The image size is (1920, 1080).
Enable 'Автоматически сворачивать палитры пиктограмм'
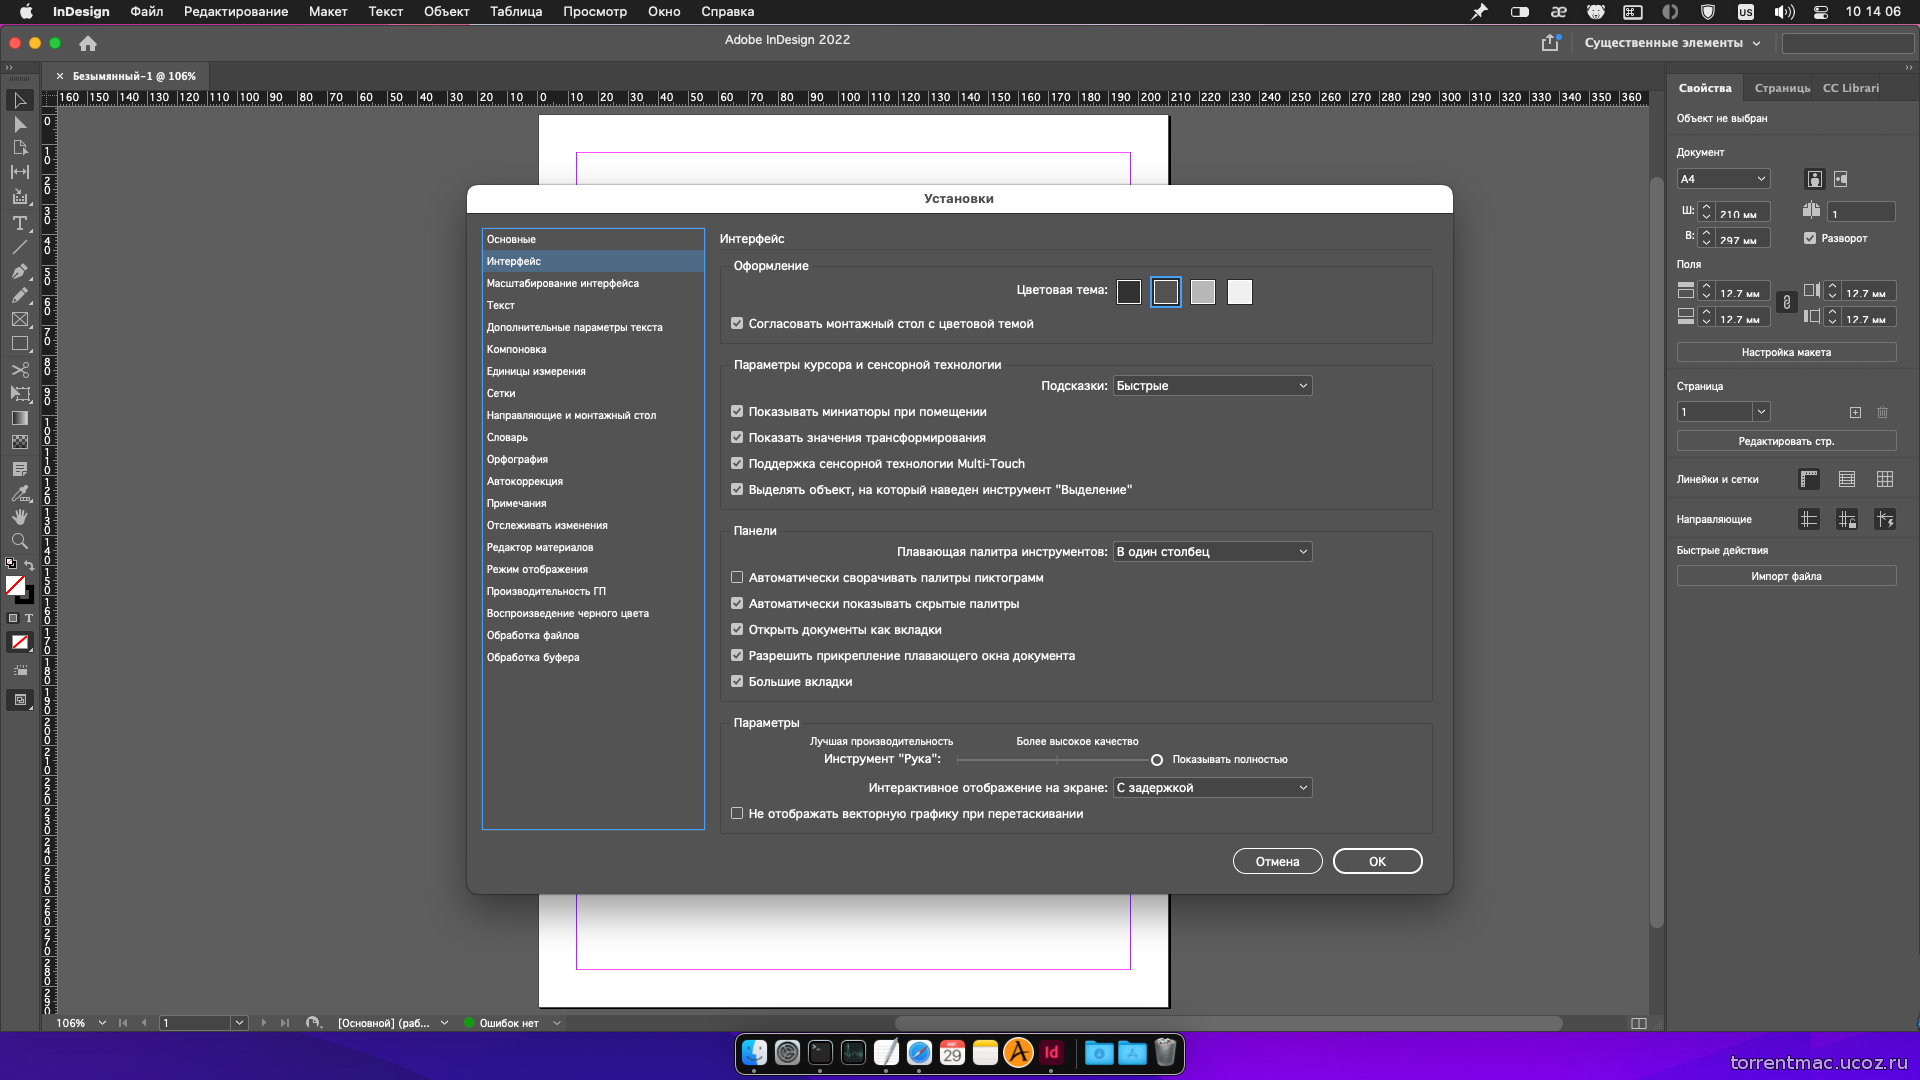tap(737, 577)
